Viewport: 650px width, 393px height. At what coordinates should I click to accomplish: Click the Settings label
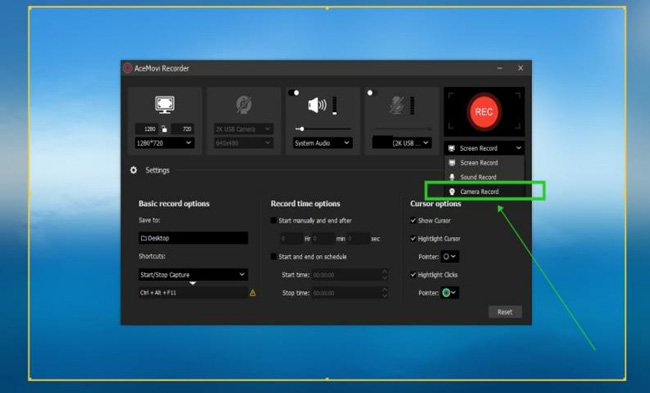[158, 170]
